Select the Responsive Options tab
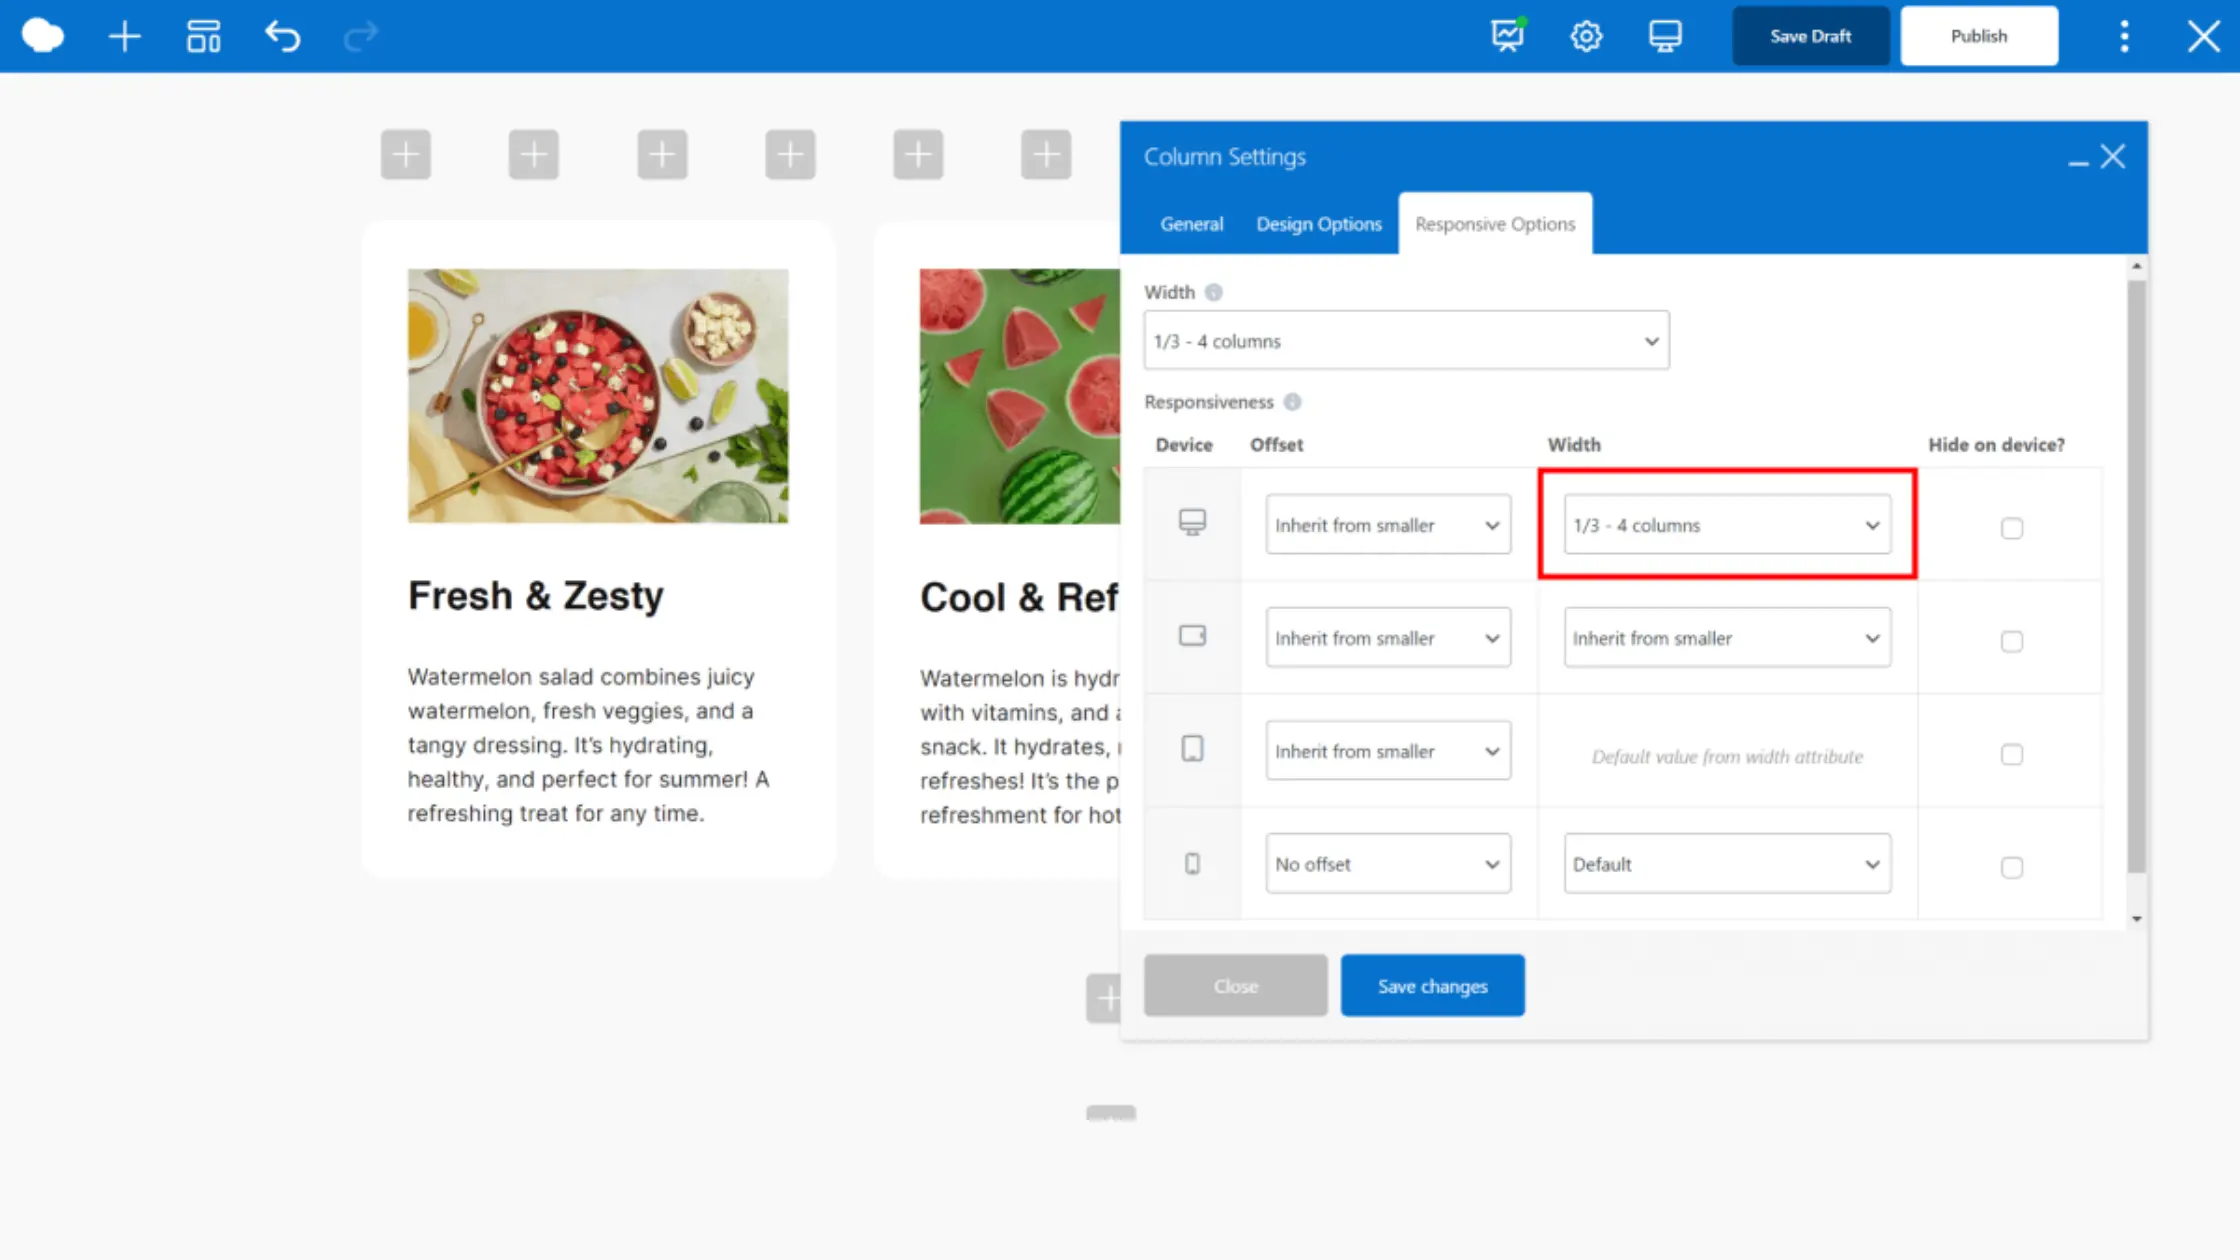Image resolution: width=2240 pixels, height=1260 pixels. pos(1495,224)
